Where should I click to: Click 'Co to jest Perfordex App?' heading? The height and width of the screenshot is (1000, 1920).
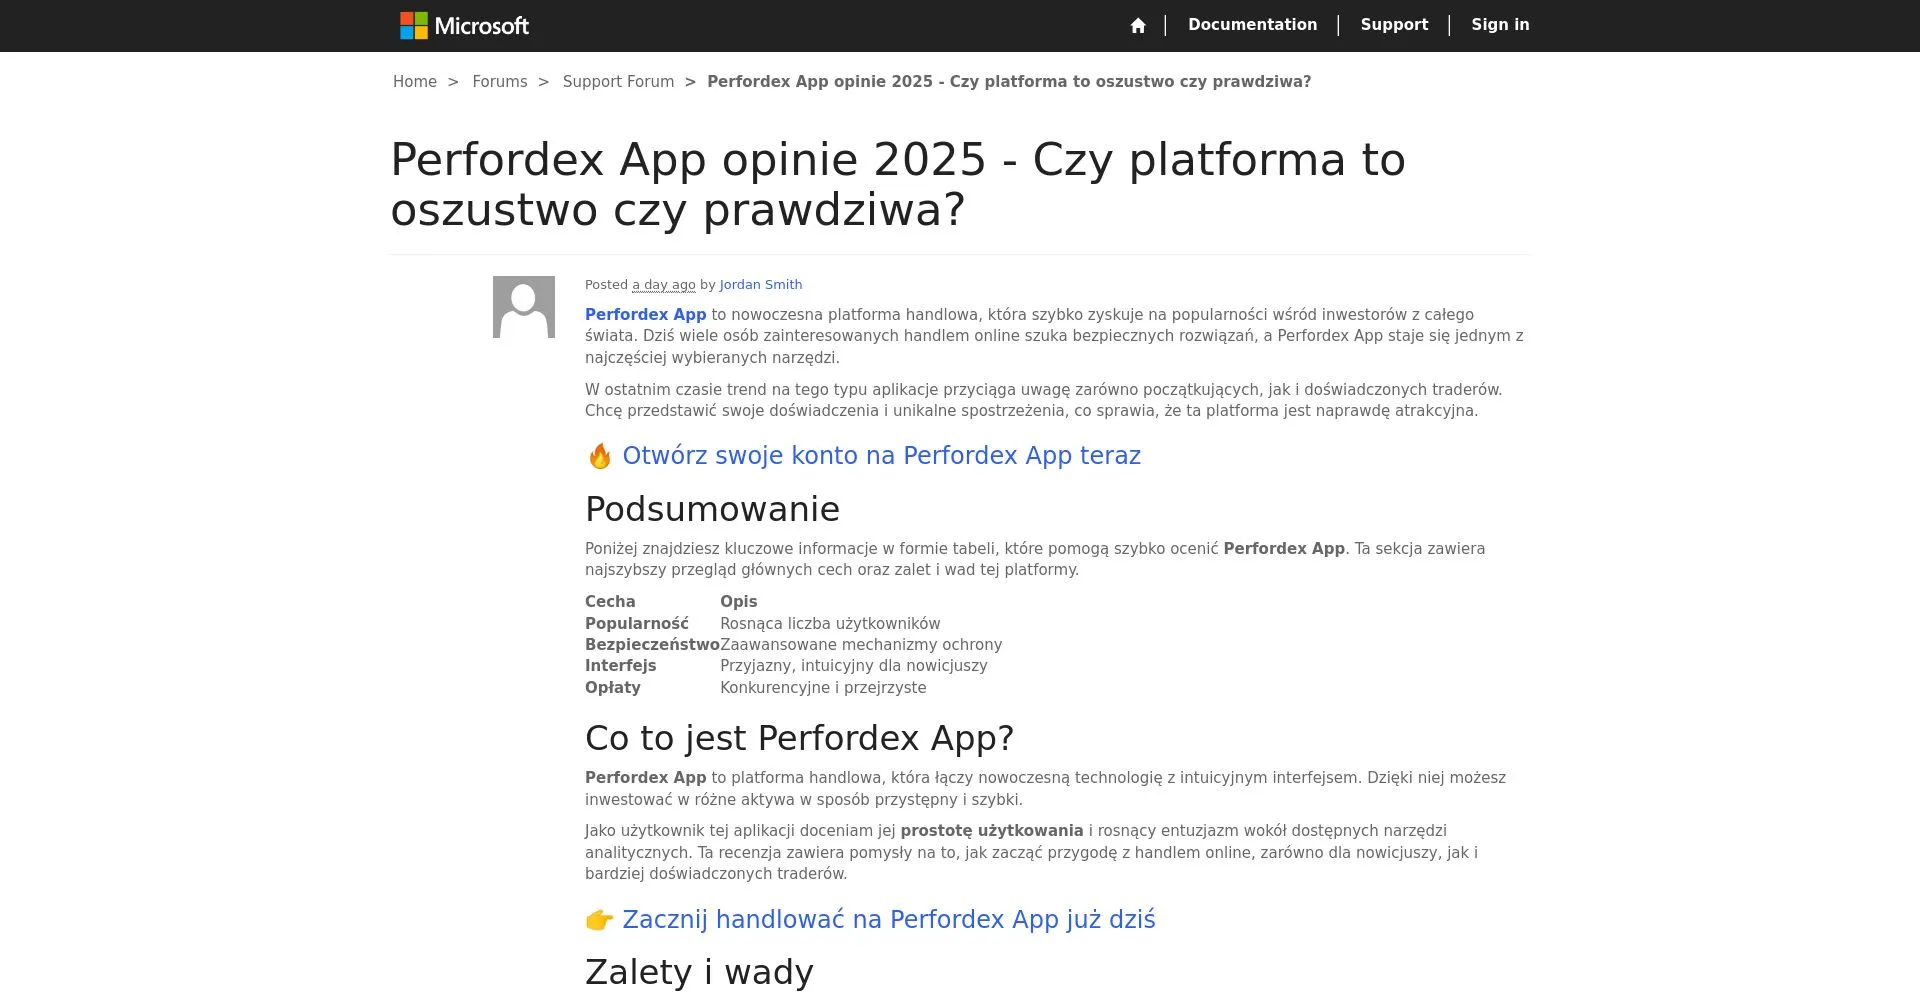pyautogui.click(x=799, y=738)
